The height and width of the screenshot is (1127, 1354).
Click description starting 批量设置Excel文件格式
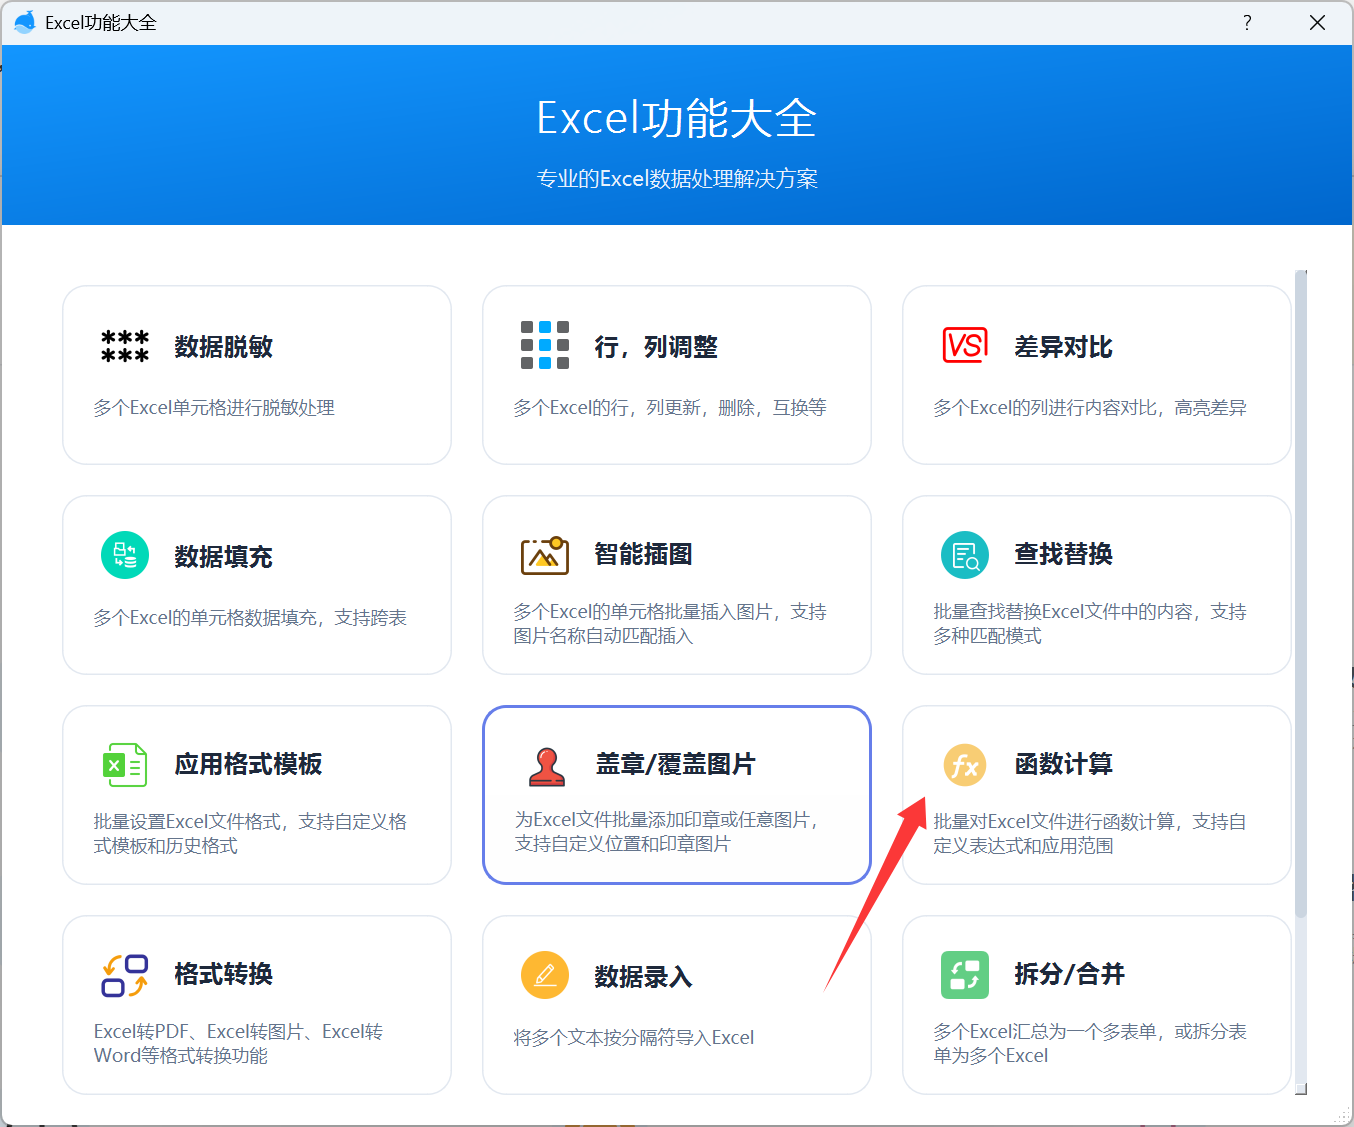[250, 834]
